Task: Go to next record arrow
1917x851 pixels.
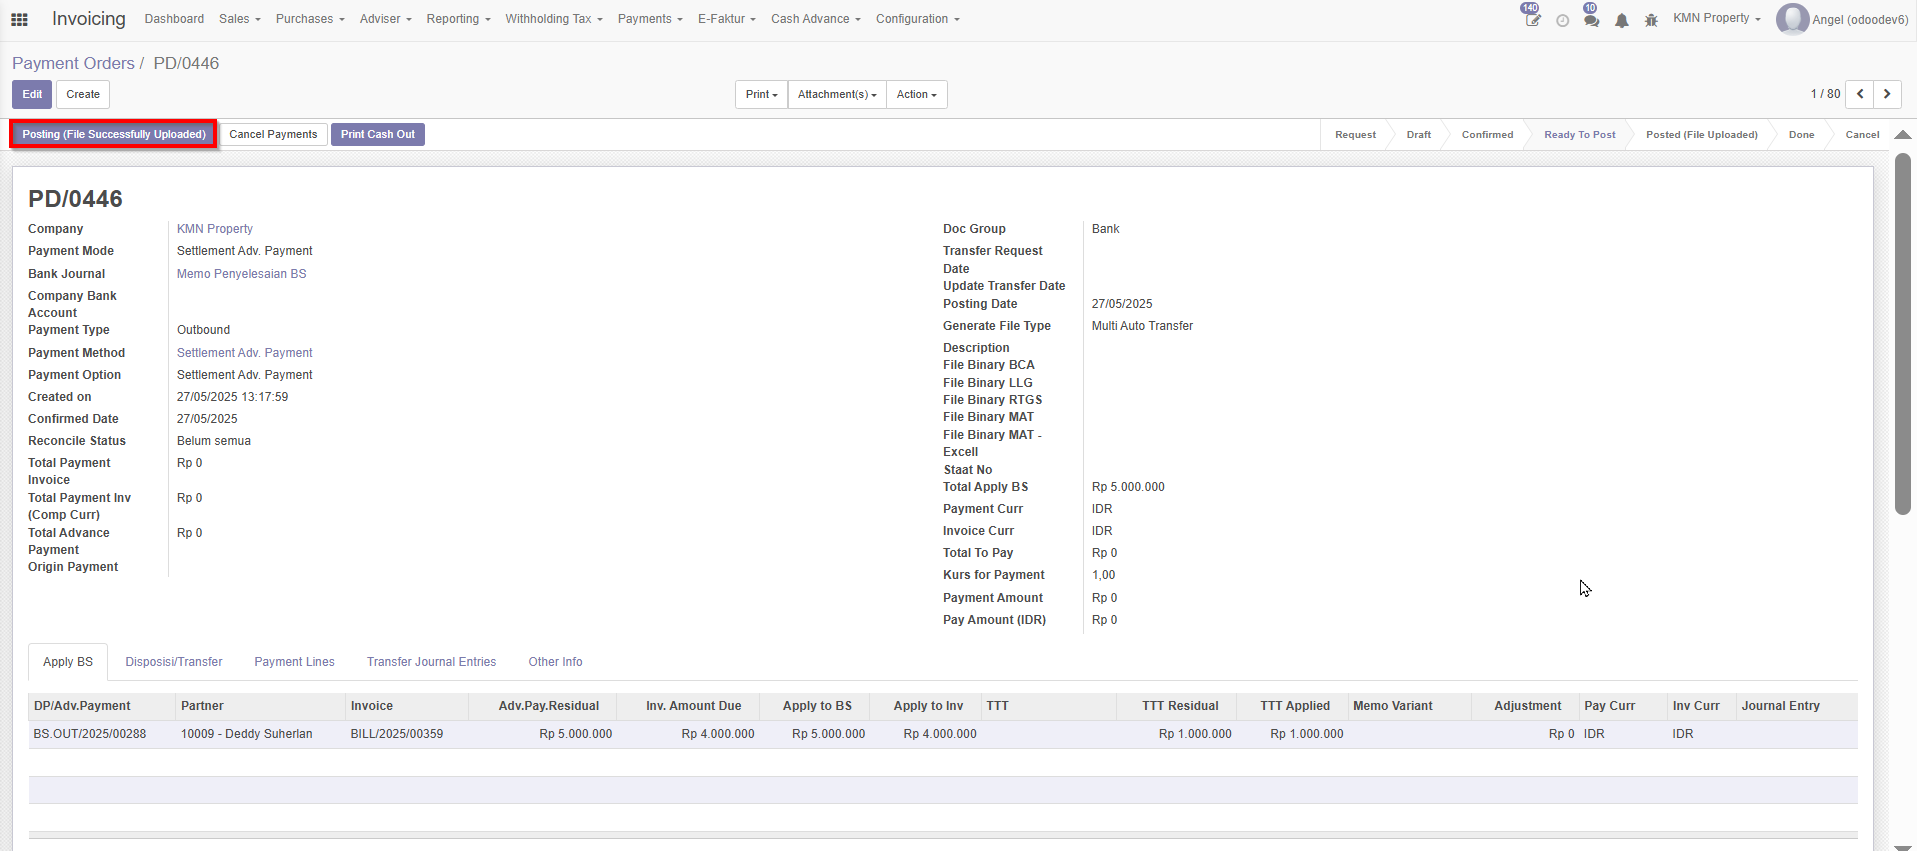Action: [x=1887, y=94]
